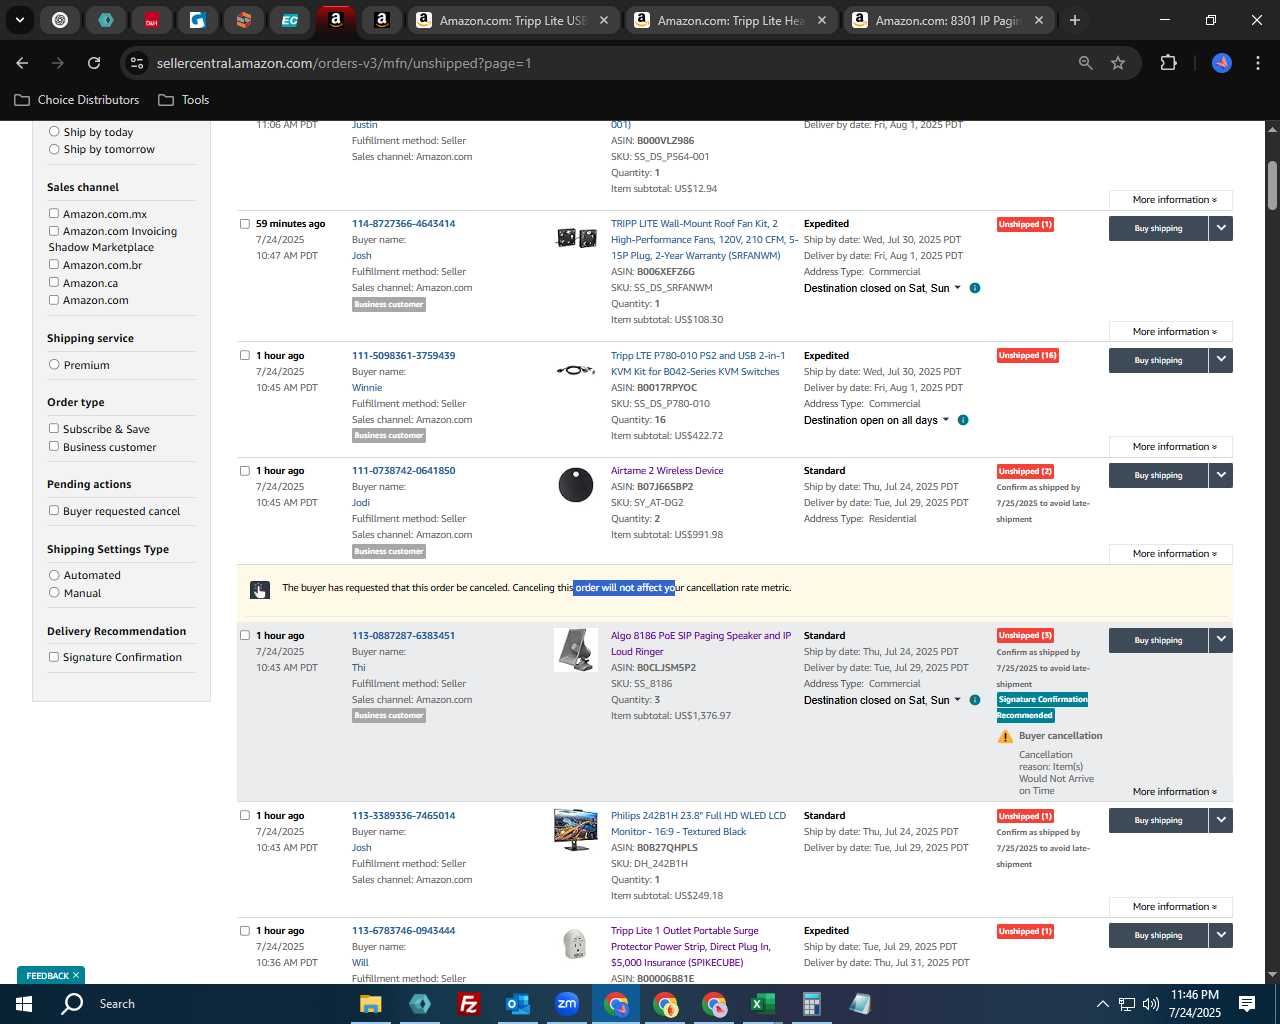Screen dimensions: 1280x1024
Task: Open the Tripp Lite Hea... Amazon tab
Action: pyautogui.click(x=731, y=20)
